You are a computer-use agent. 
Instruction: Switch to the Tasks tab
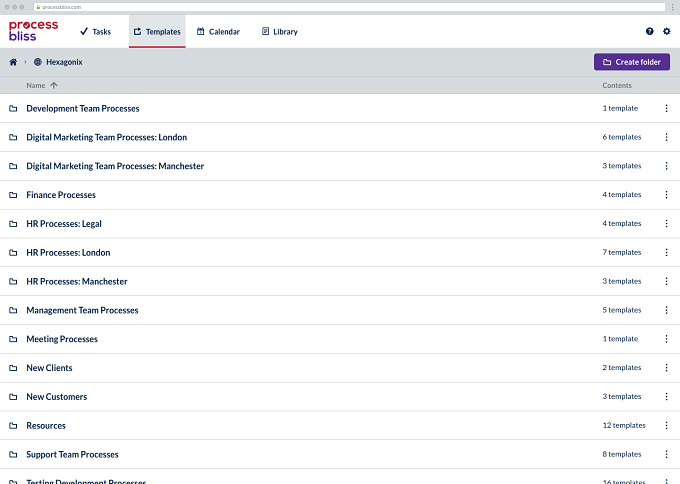[x=95, y=32]
